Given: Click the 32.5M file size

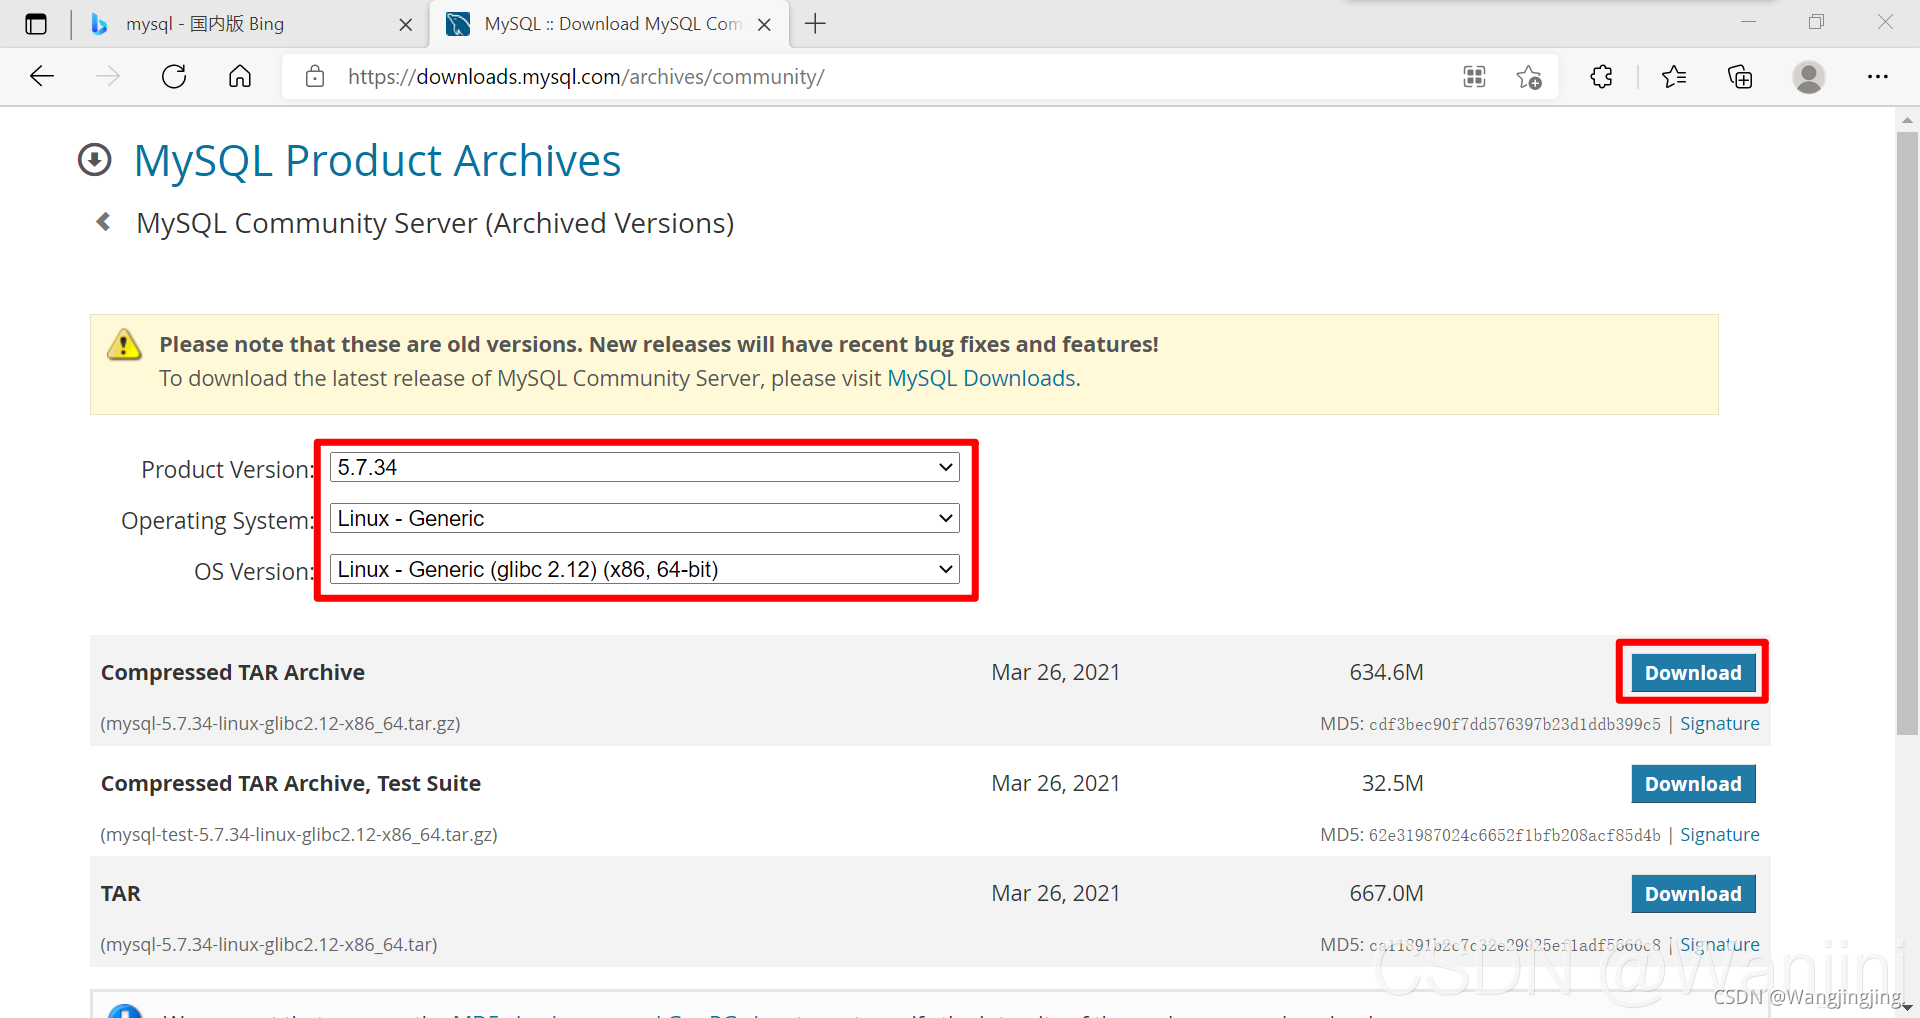Looking at the screenshot, I should [x=1392, y=784].
